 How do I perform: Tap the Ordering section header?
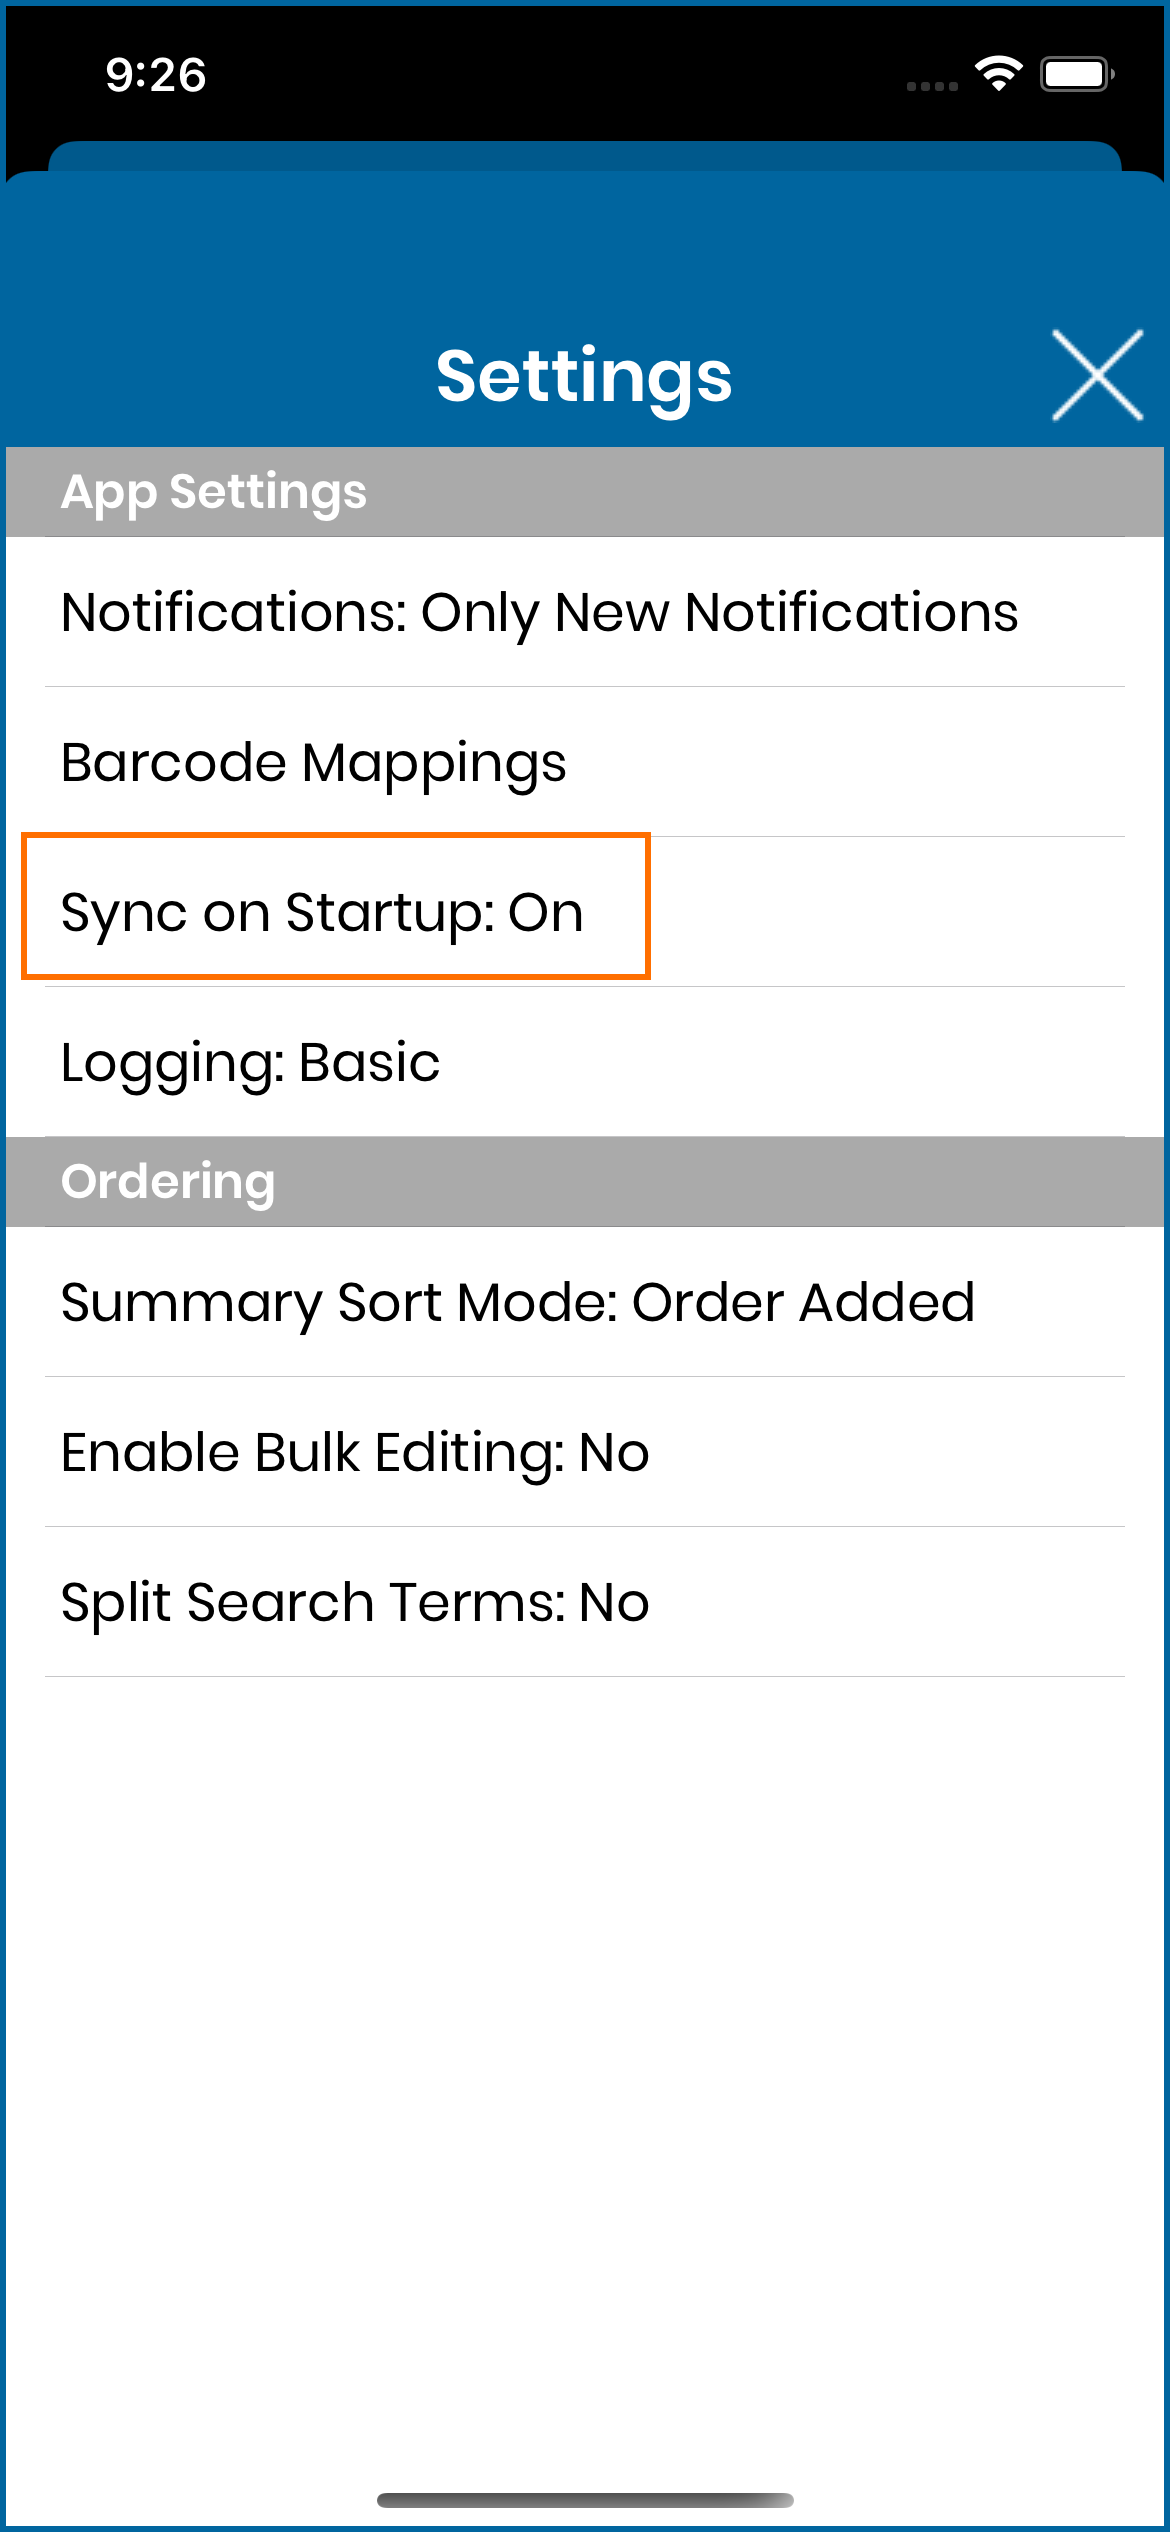coord(585,1182)
